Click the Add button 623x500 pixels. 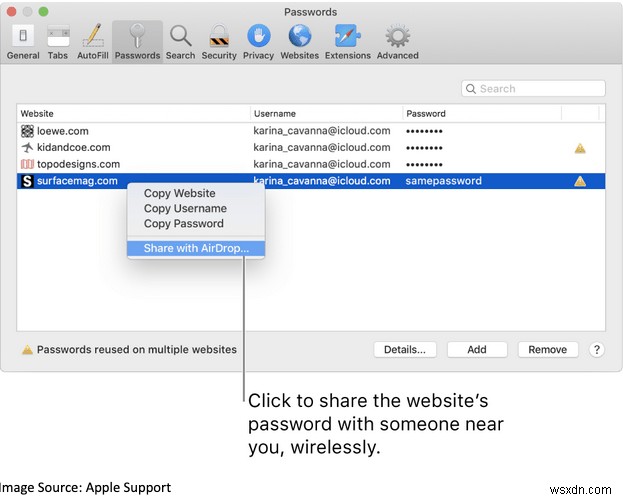(x=477, y=350)
